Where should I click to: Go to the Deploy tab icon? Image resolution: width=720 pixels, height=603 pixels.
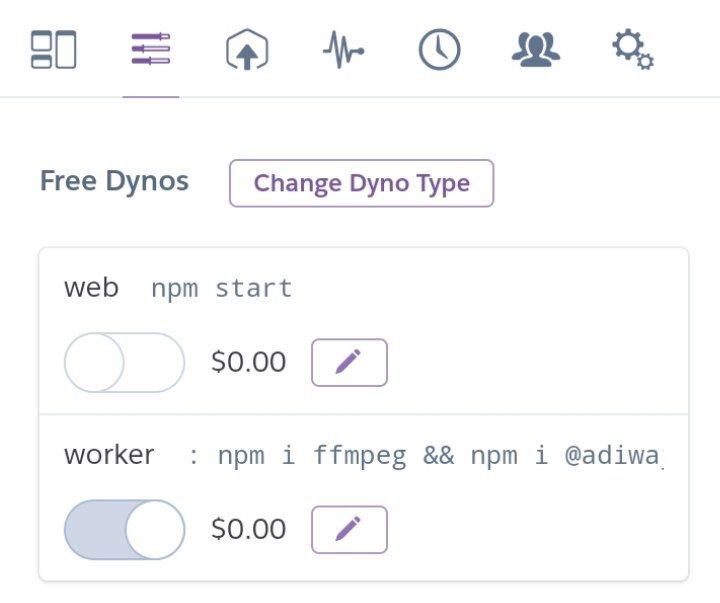[x=247, y=49]
